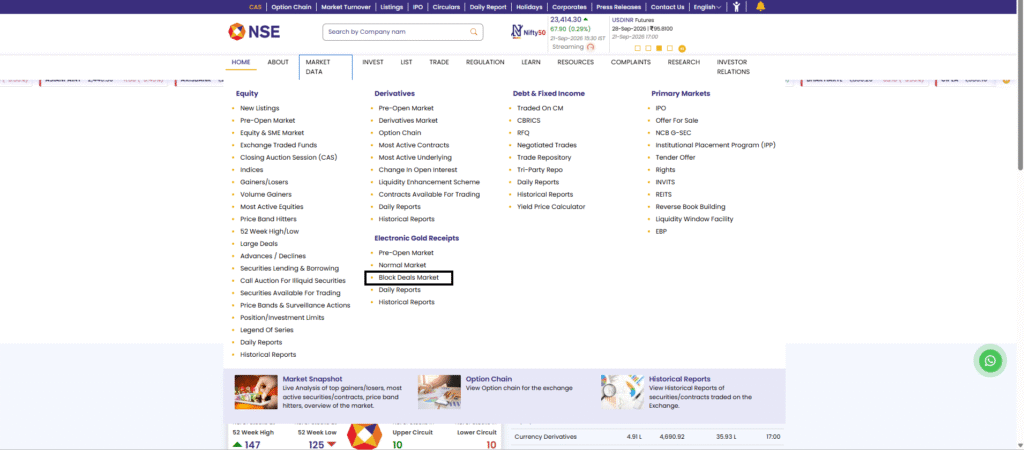
Task: Select the fourth carousel indicator square
Action: 670,48
